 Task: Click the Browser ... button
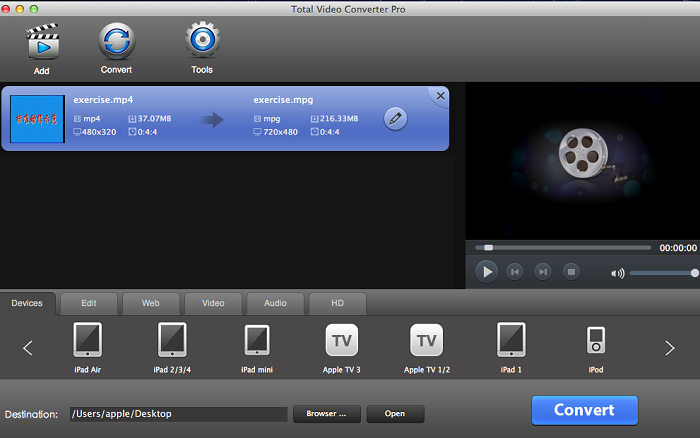[x=326, y=414]
